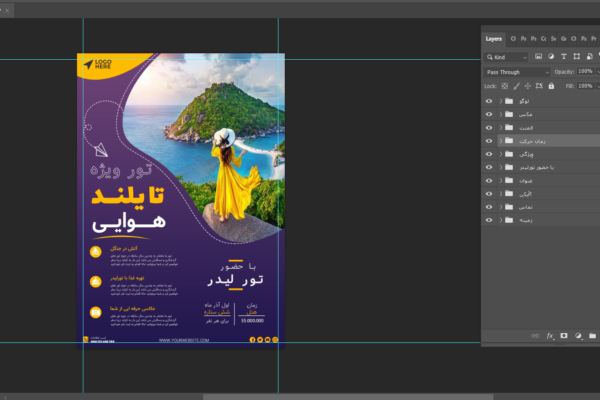The image size is (600, 400).
Task: Click the adjustment layer filter icon
Action: pyautogui.click(x=550, y=57)
